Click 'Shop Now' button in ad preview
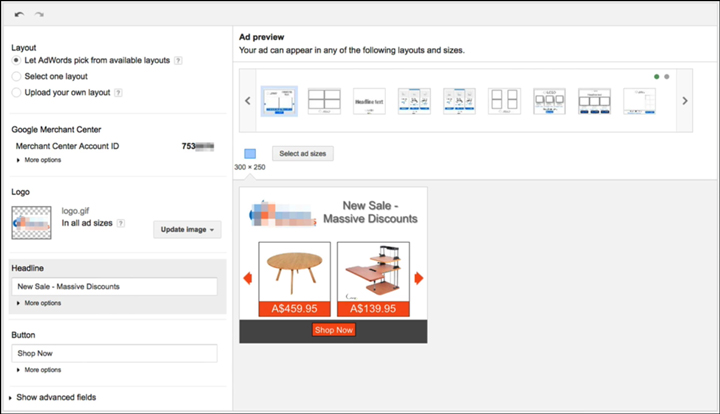720x414 pixels. 333,329
